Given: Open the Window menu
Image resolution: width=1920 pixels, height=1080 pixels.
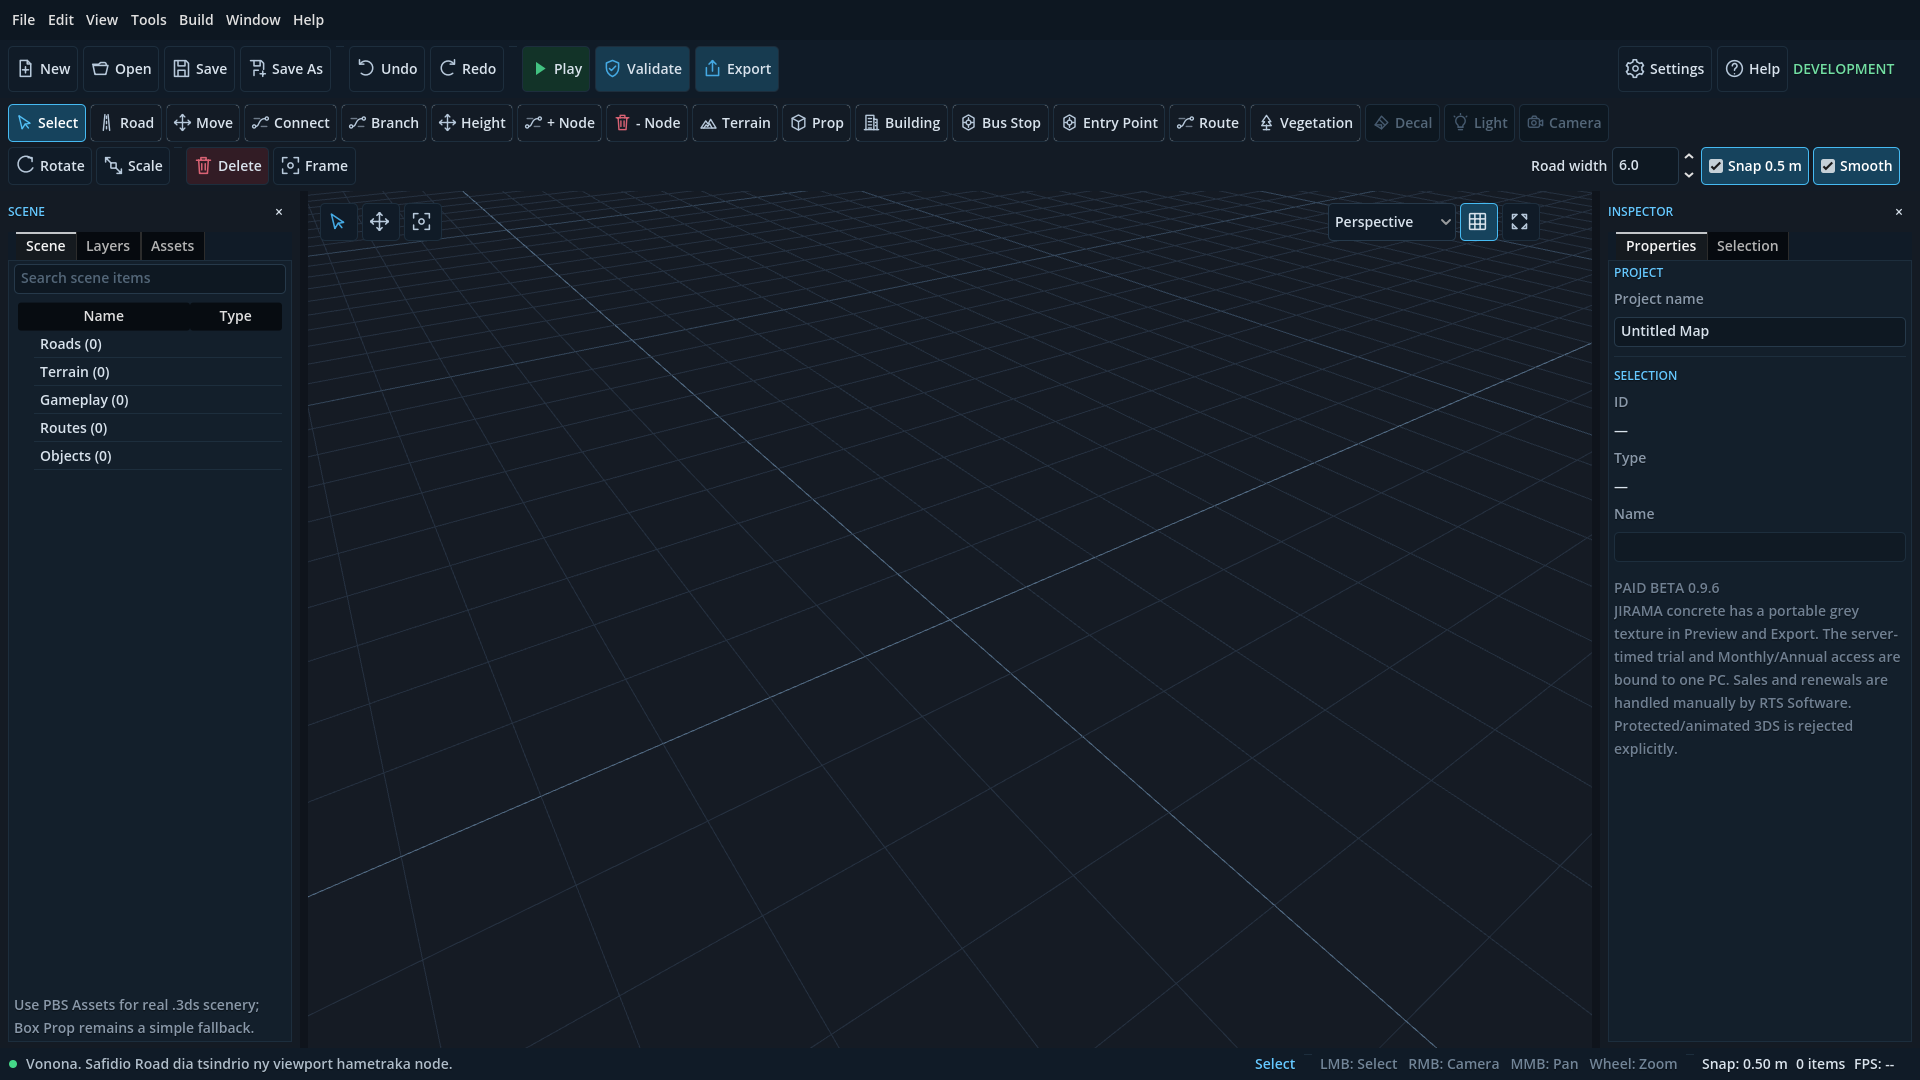Looking at the screenshot, I should (252, 20).
